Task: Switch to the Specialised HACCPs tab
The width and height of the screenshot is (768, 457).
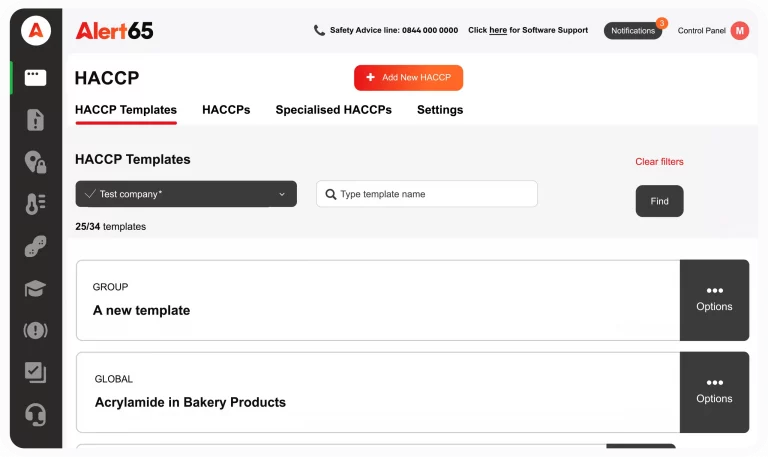Action: click(x=333, y=110)
